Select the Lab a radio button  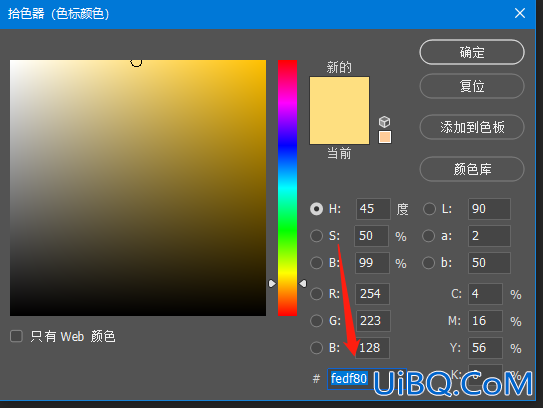pyautogui.click(x=429, y=236)
